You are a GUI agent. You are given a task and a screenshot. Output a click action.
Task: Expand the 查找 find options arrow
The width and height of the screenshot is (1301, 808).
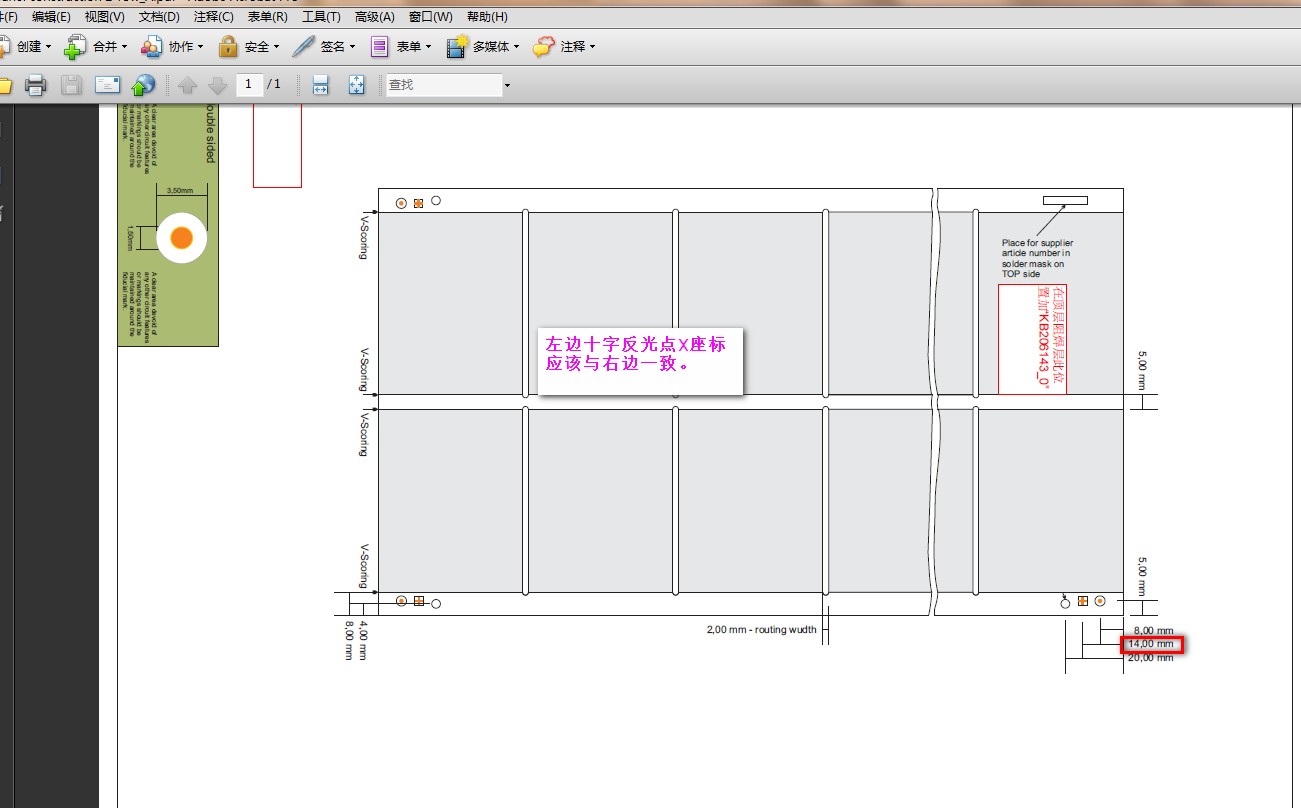[x=507, y=86]
